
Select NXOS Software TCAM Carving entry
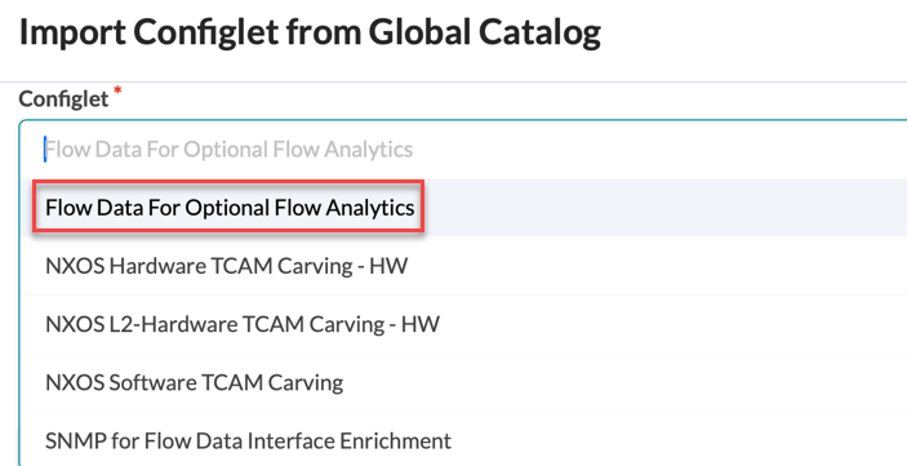click(x=195, y=382)
